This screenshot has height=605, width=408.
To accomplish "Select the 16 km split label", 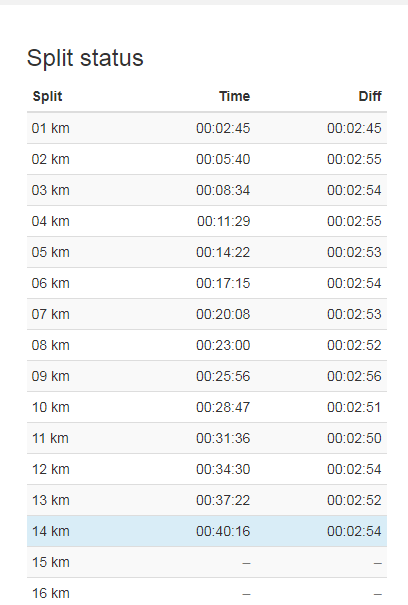I will (x=51, y=593).
